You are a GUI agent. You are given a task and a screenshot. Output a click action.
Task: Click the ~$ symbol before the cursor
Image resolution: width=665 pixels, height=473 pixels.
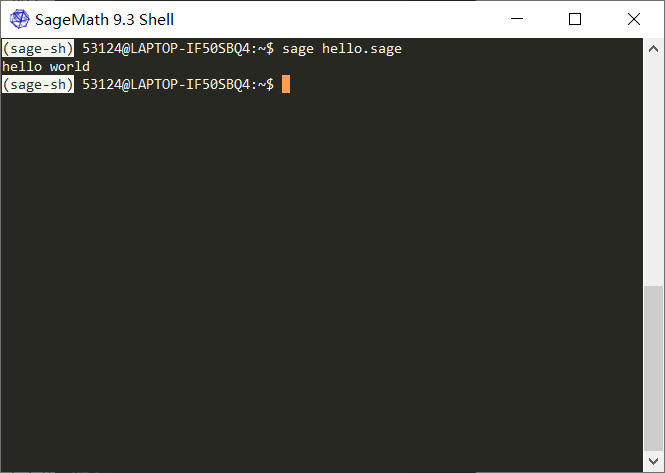click(266, 84)
